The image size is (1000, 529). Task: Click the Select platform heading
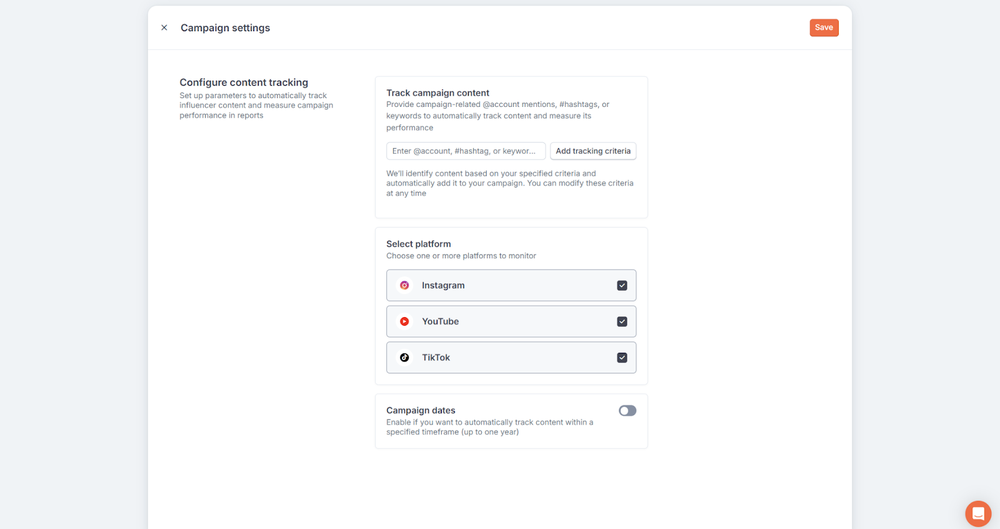(418, 244)
